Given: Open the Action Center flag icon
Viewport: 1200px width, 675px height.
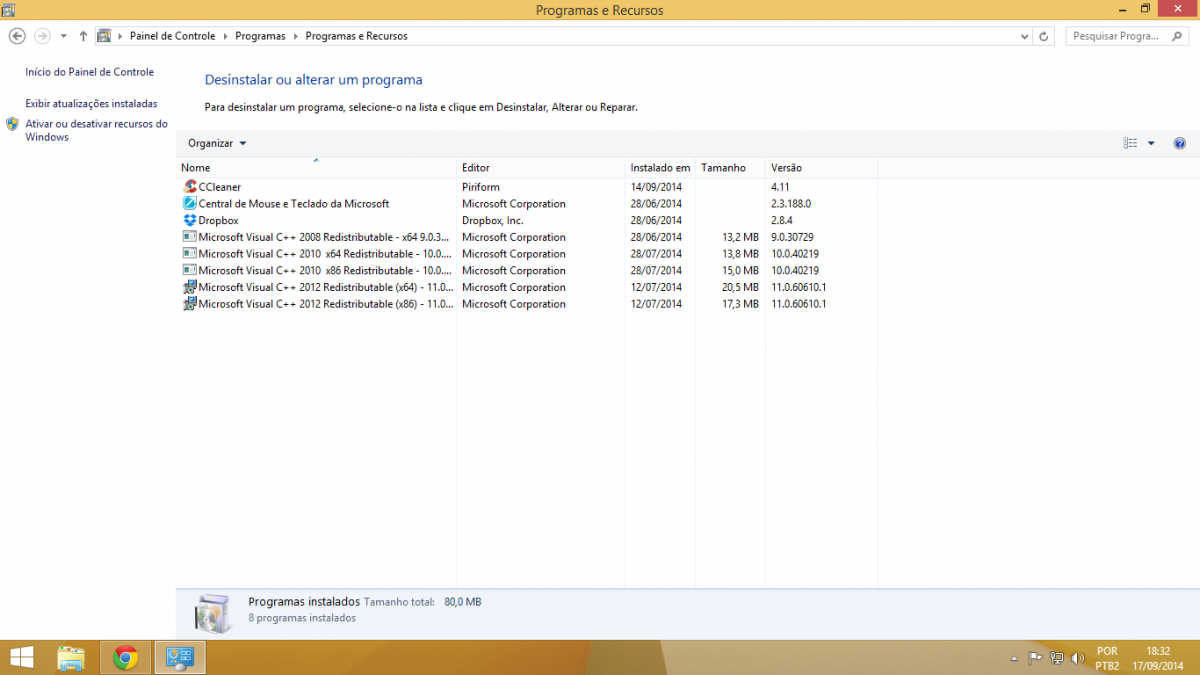Looking at the screenshot, I should point(1036,658).
